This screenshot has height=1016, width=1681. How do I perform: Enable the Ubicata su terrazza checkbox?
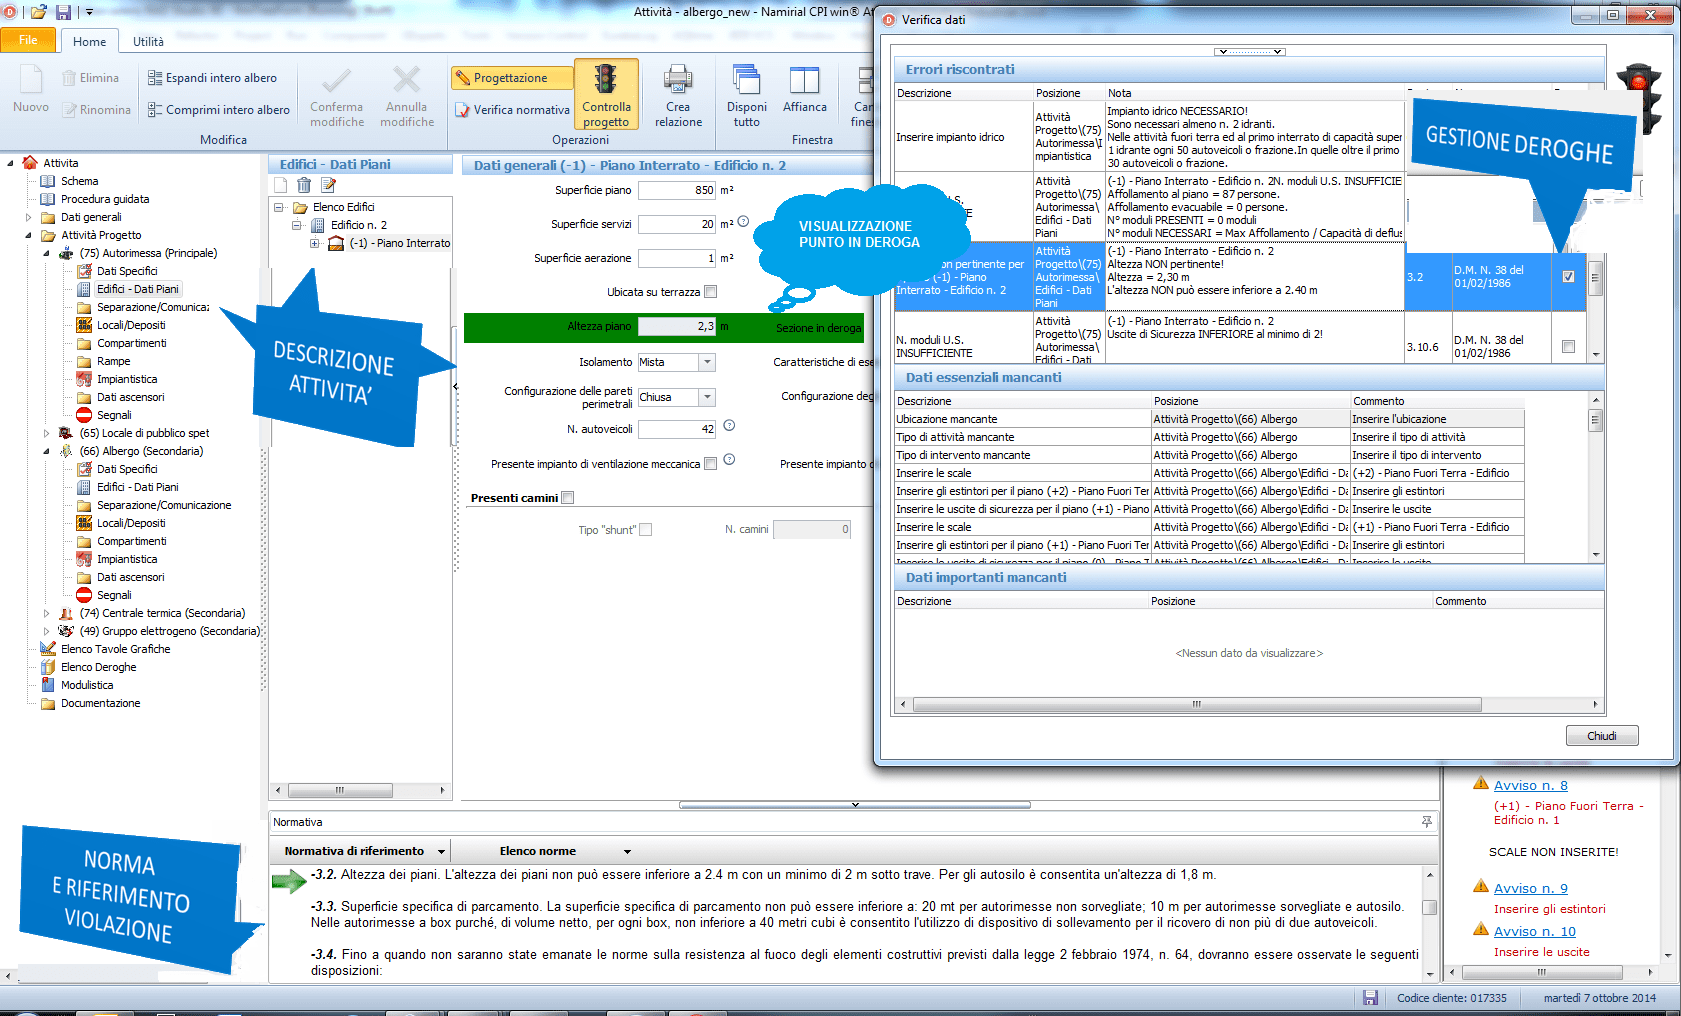coord(710,291)
